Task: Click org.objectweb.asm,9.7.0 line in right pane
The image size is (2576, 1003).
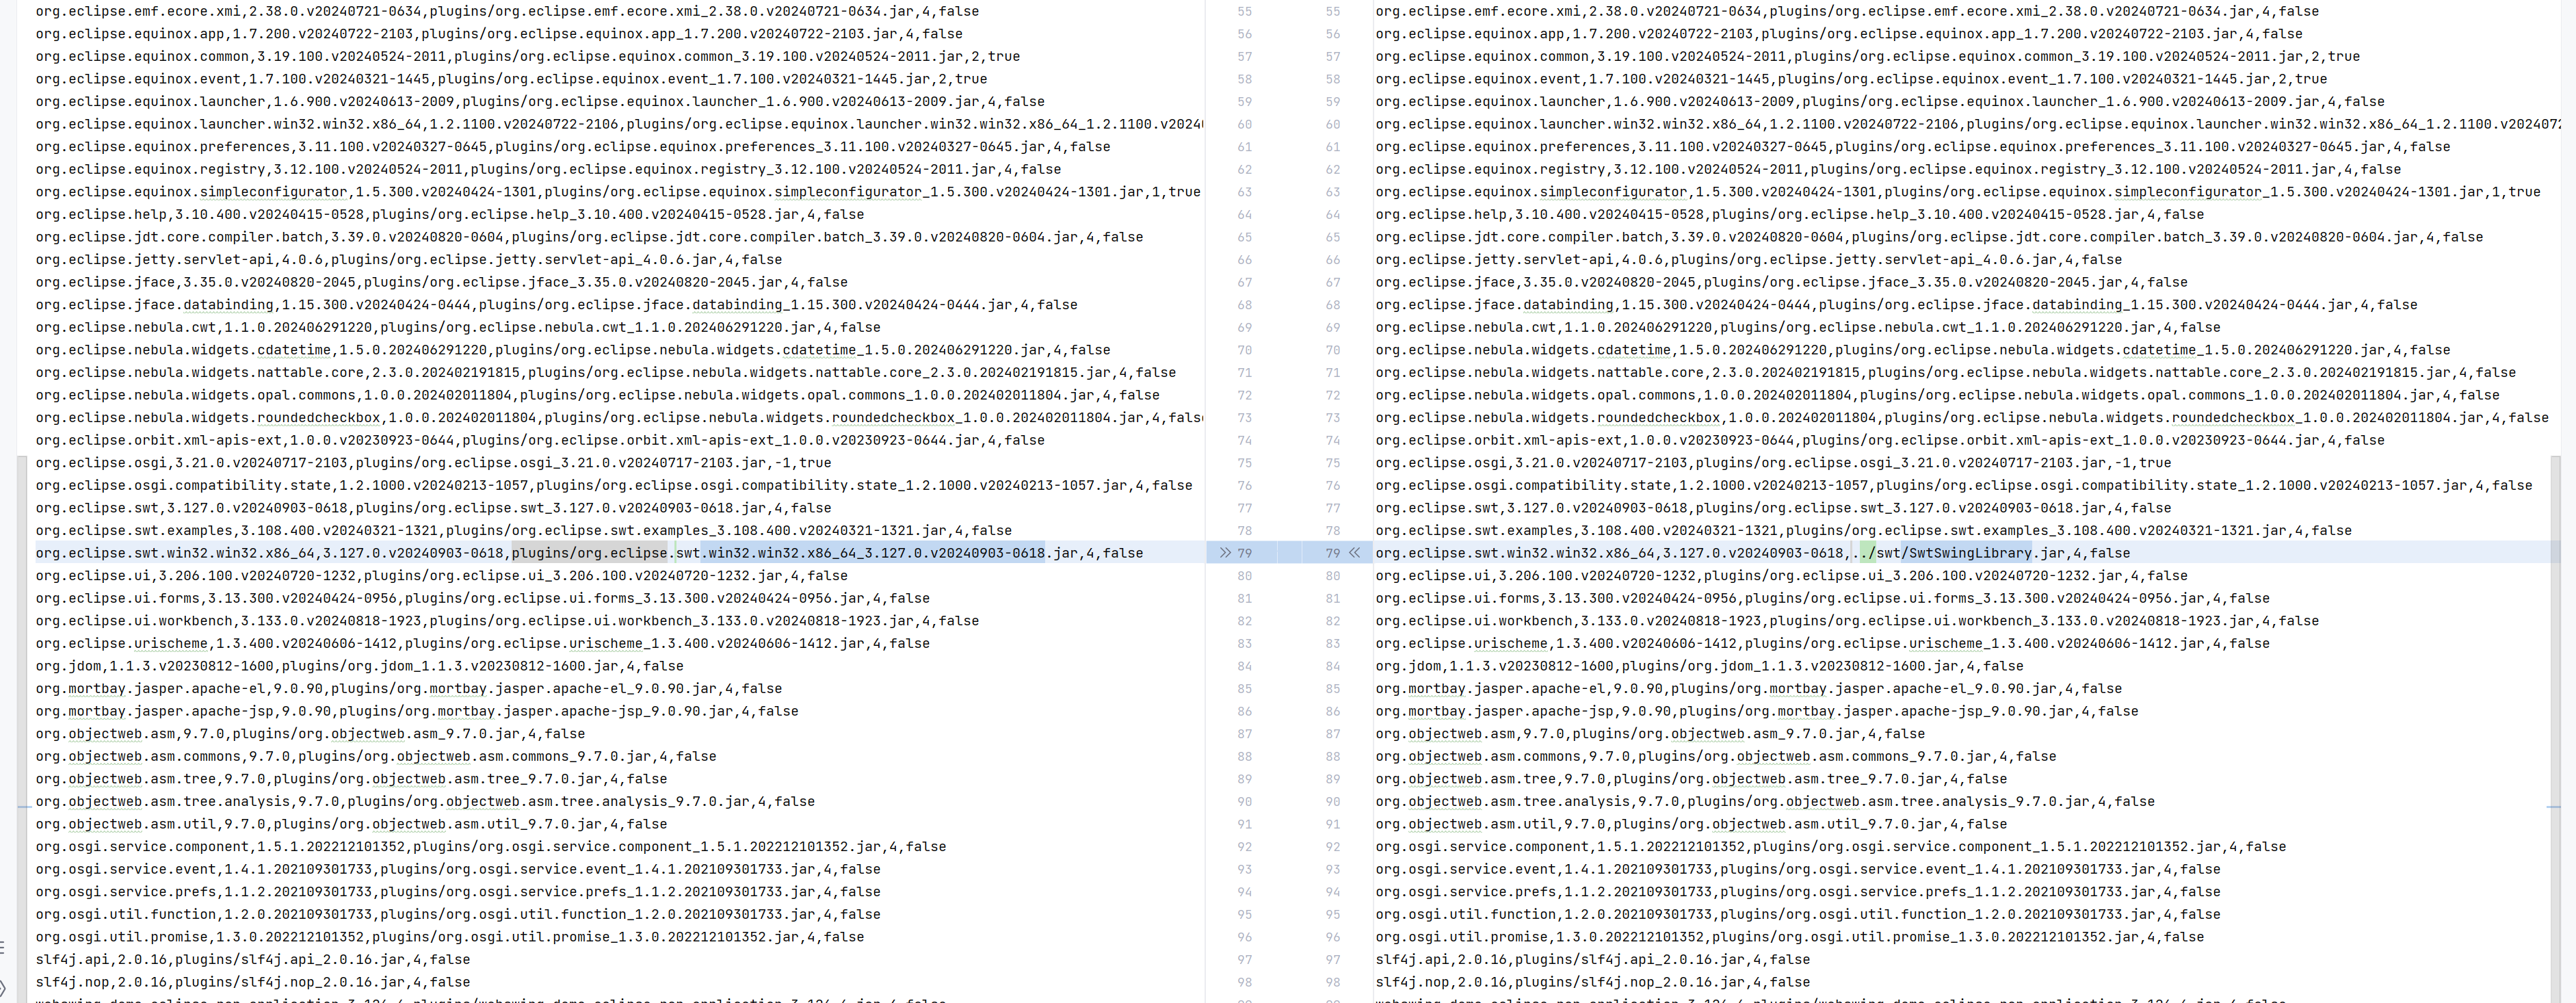Action: coord(1650,734)
